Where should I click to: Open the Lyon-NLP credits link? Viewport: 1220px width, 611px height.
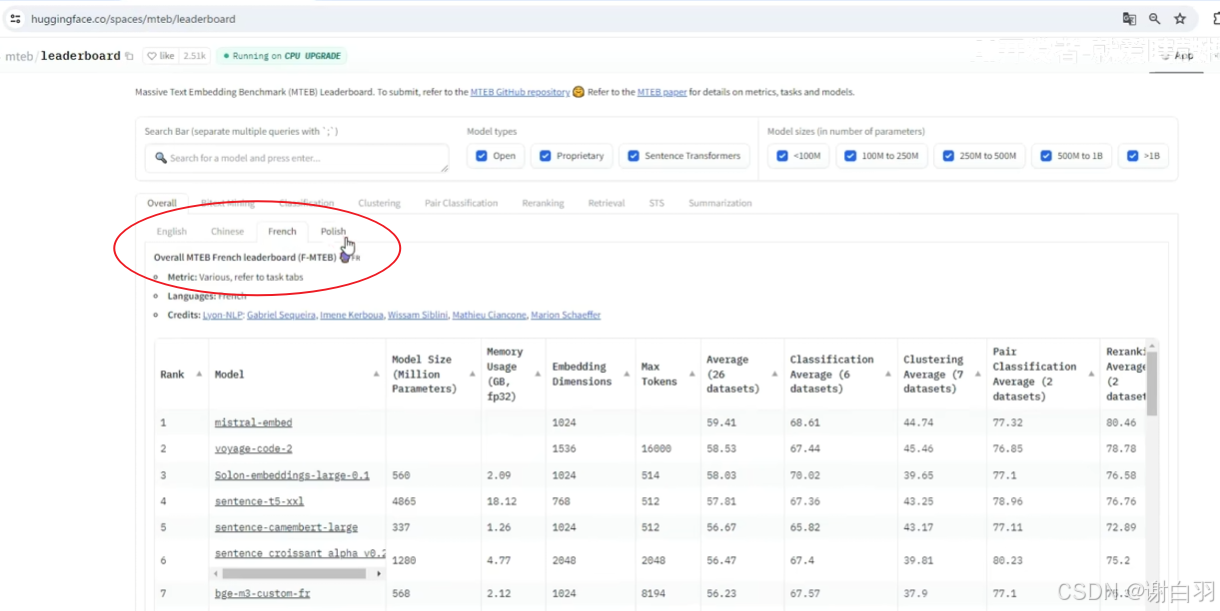[223, 315]
